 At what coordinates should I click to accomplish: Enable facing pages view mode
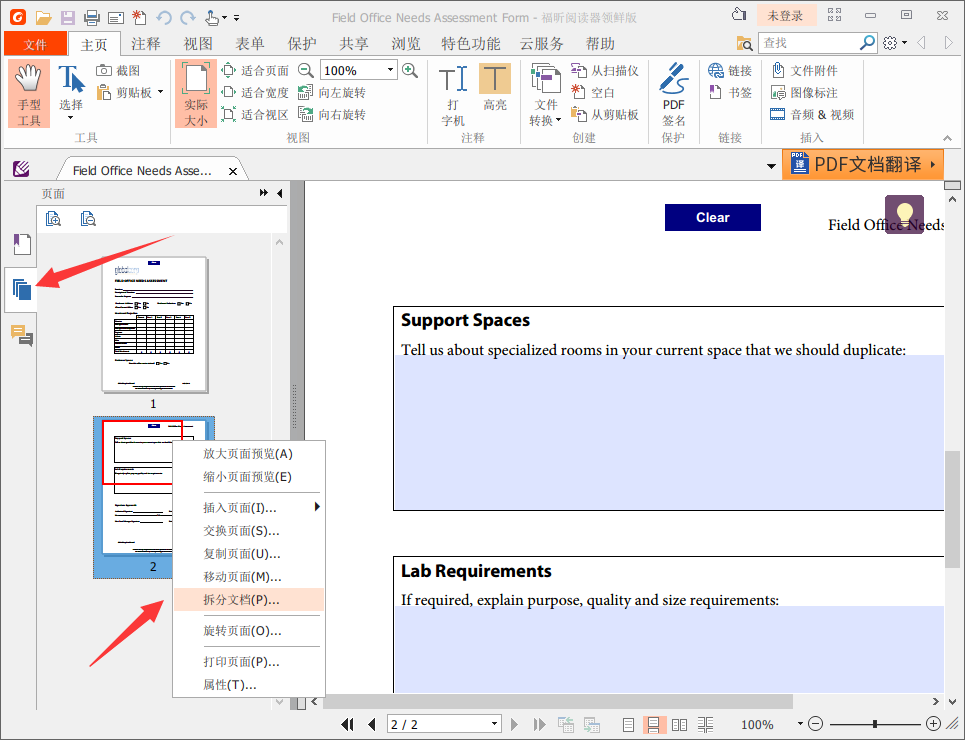coord(680,724)
